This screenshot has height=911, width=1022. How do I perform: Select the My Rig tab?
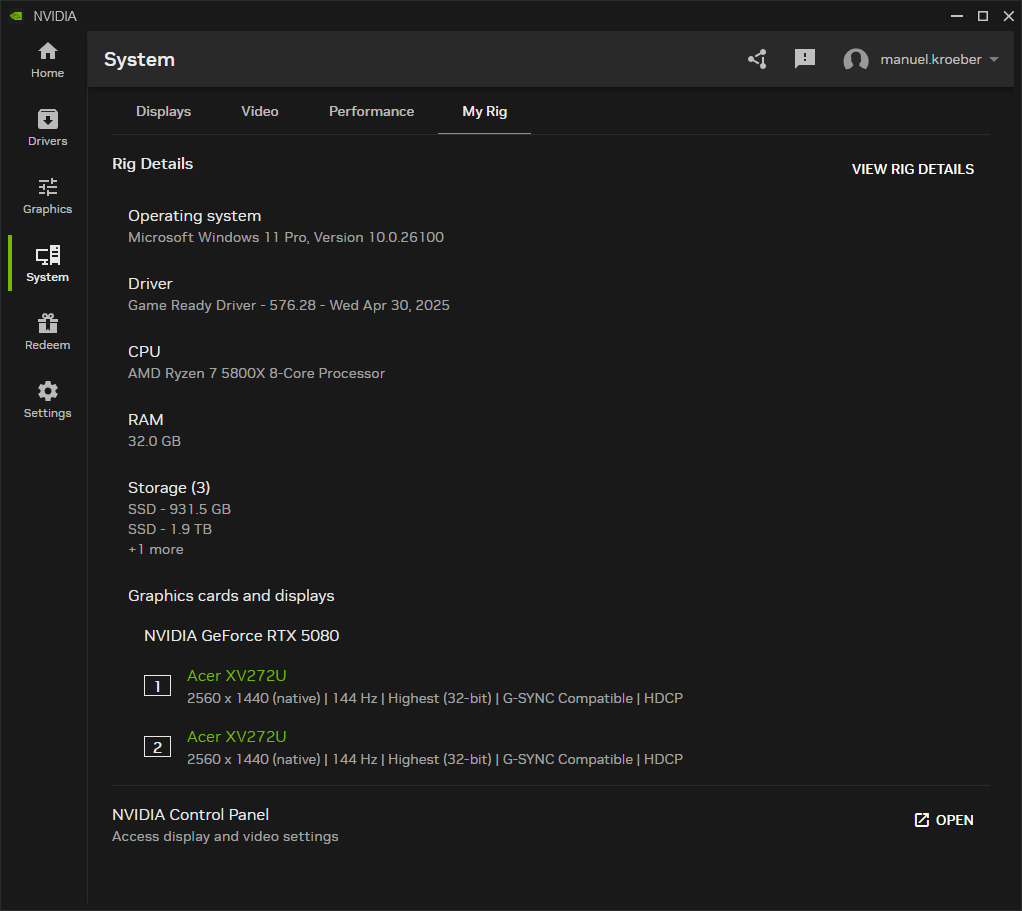click(484, 111)
